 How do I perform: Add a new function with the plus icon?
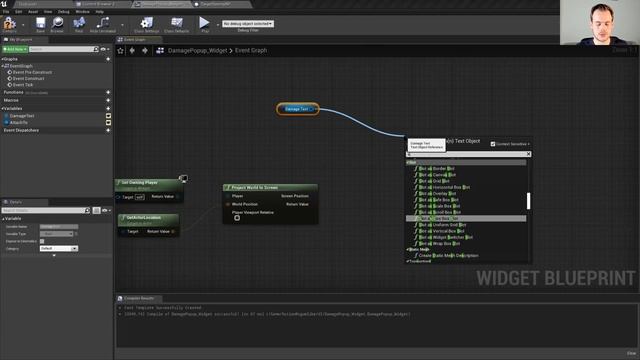(108, 93)
